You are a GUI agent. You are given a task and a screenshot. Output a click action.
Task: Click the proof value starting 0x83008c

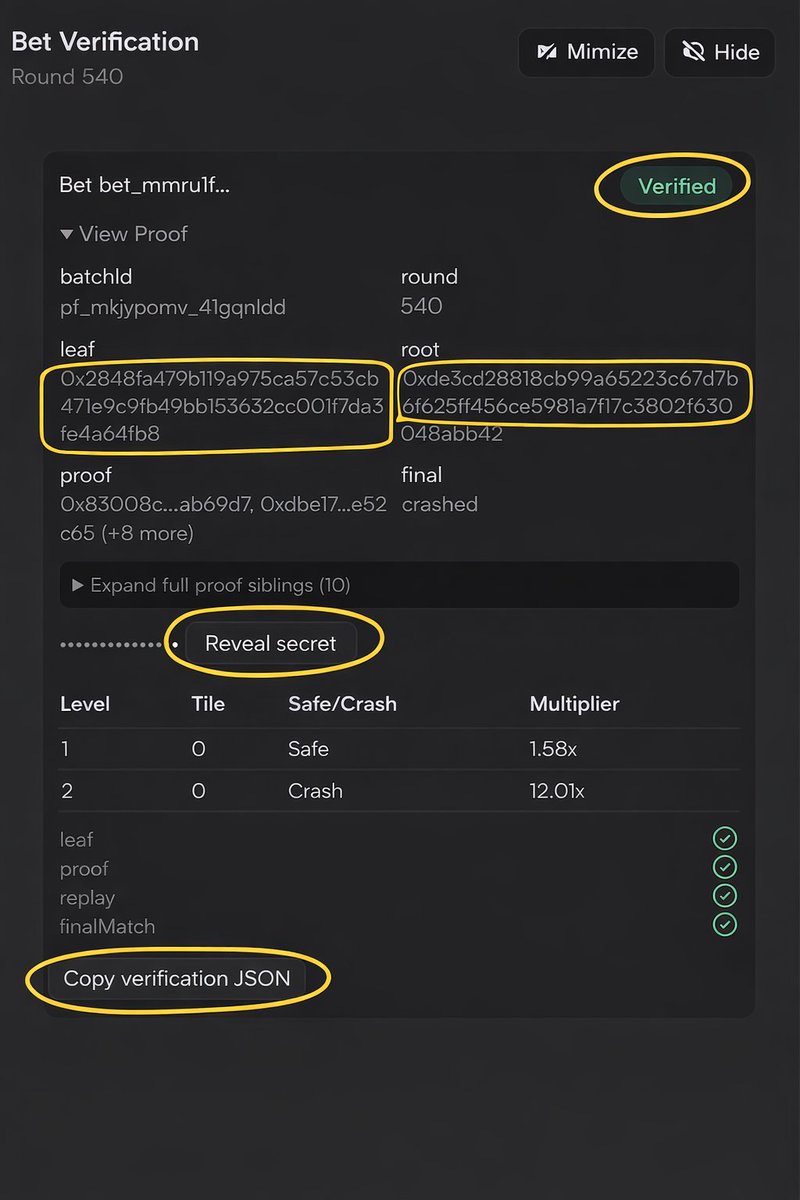coord(223,519)
